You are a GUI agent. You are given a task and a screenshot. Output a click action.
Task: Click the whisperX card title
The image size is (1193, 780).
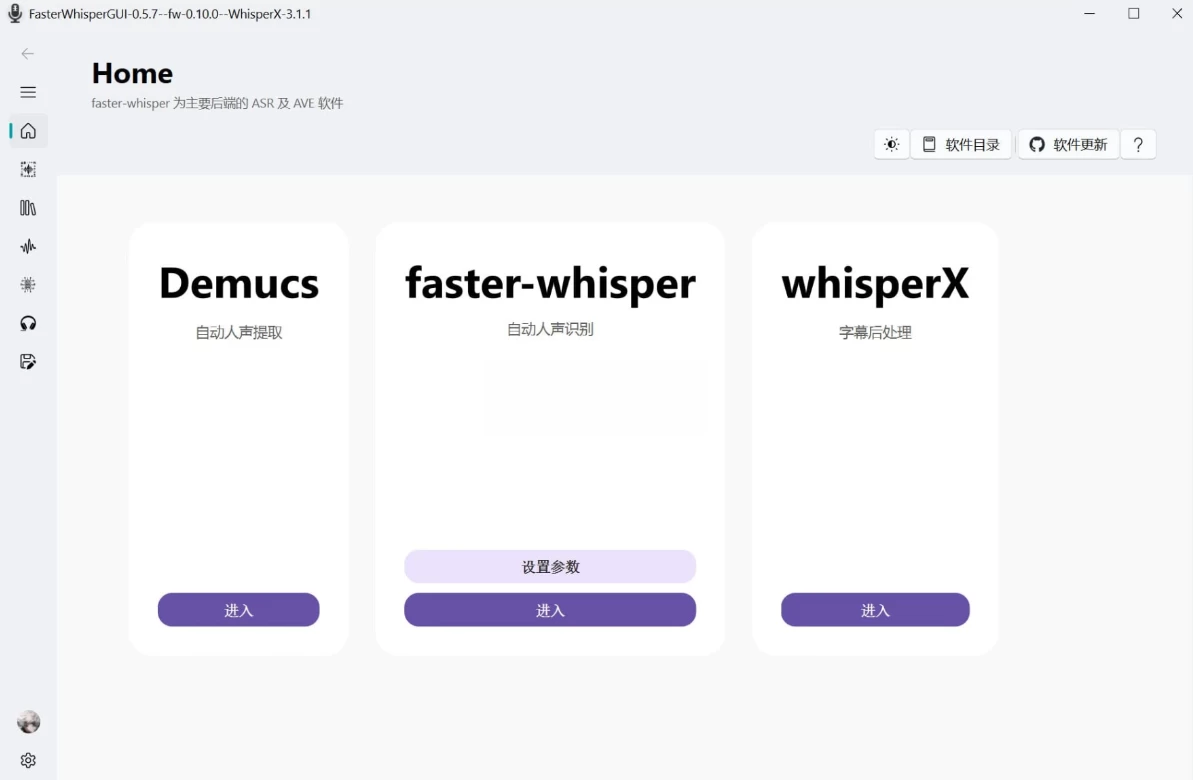click(x=875, y=284)
